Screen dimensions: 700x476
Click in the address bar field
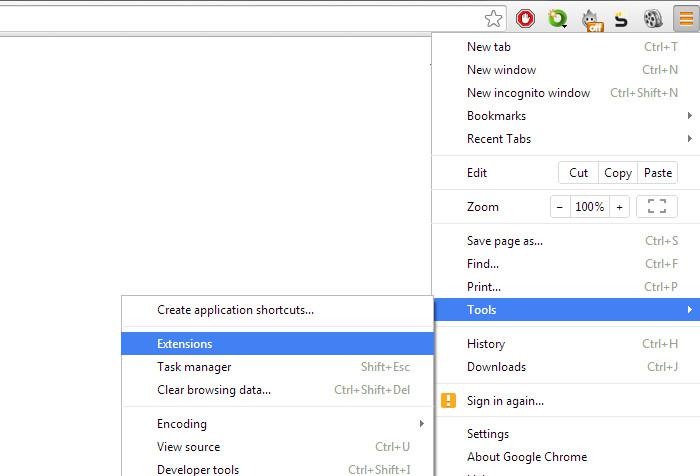pos(240,18)
